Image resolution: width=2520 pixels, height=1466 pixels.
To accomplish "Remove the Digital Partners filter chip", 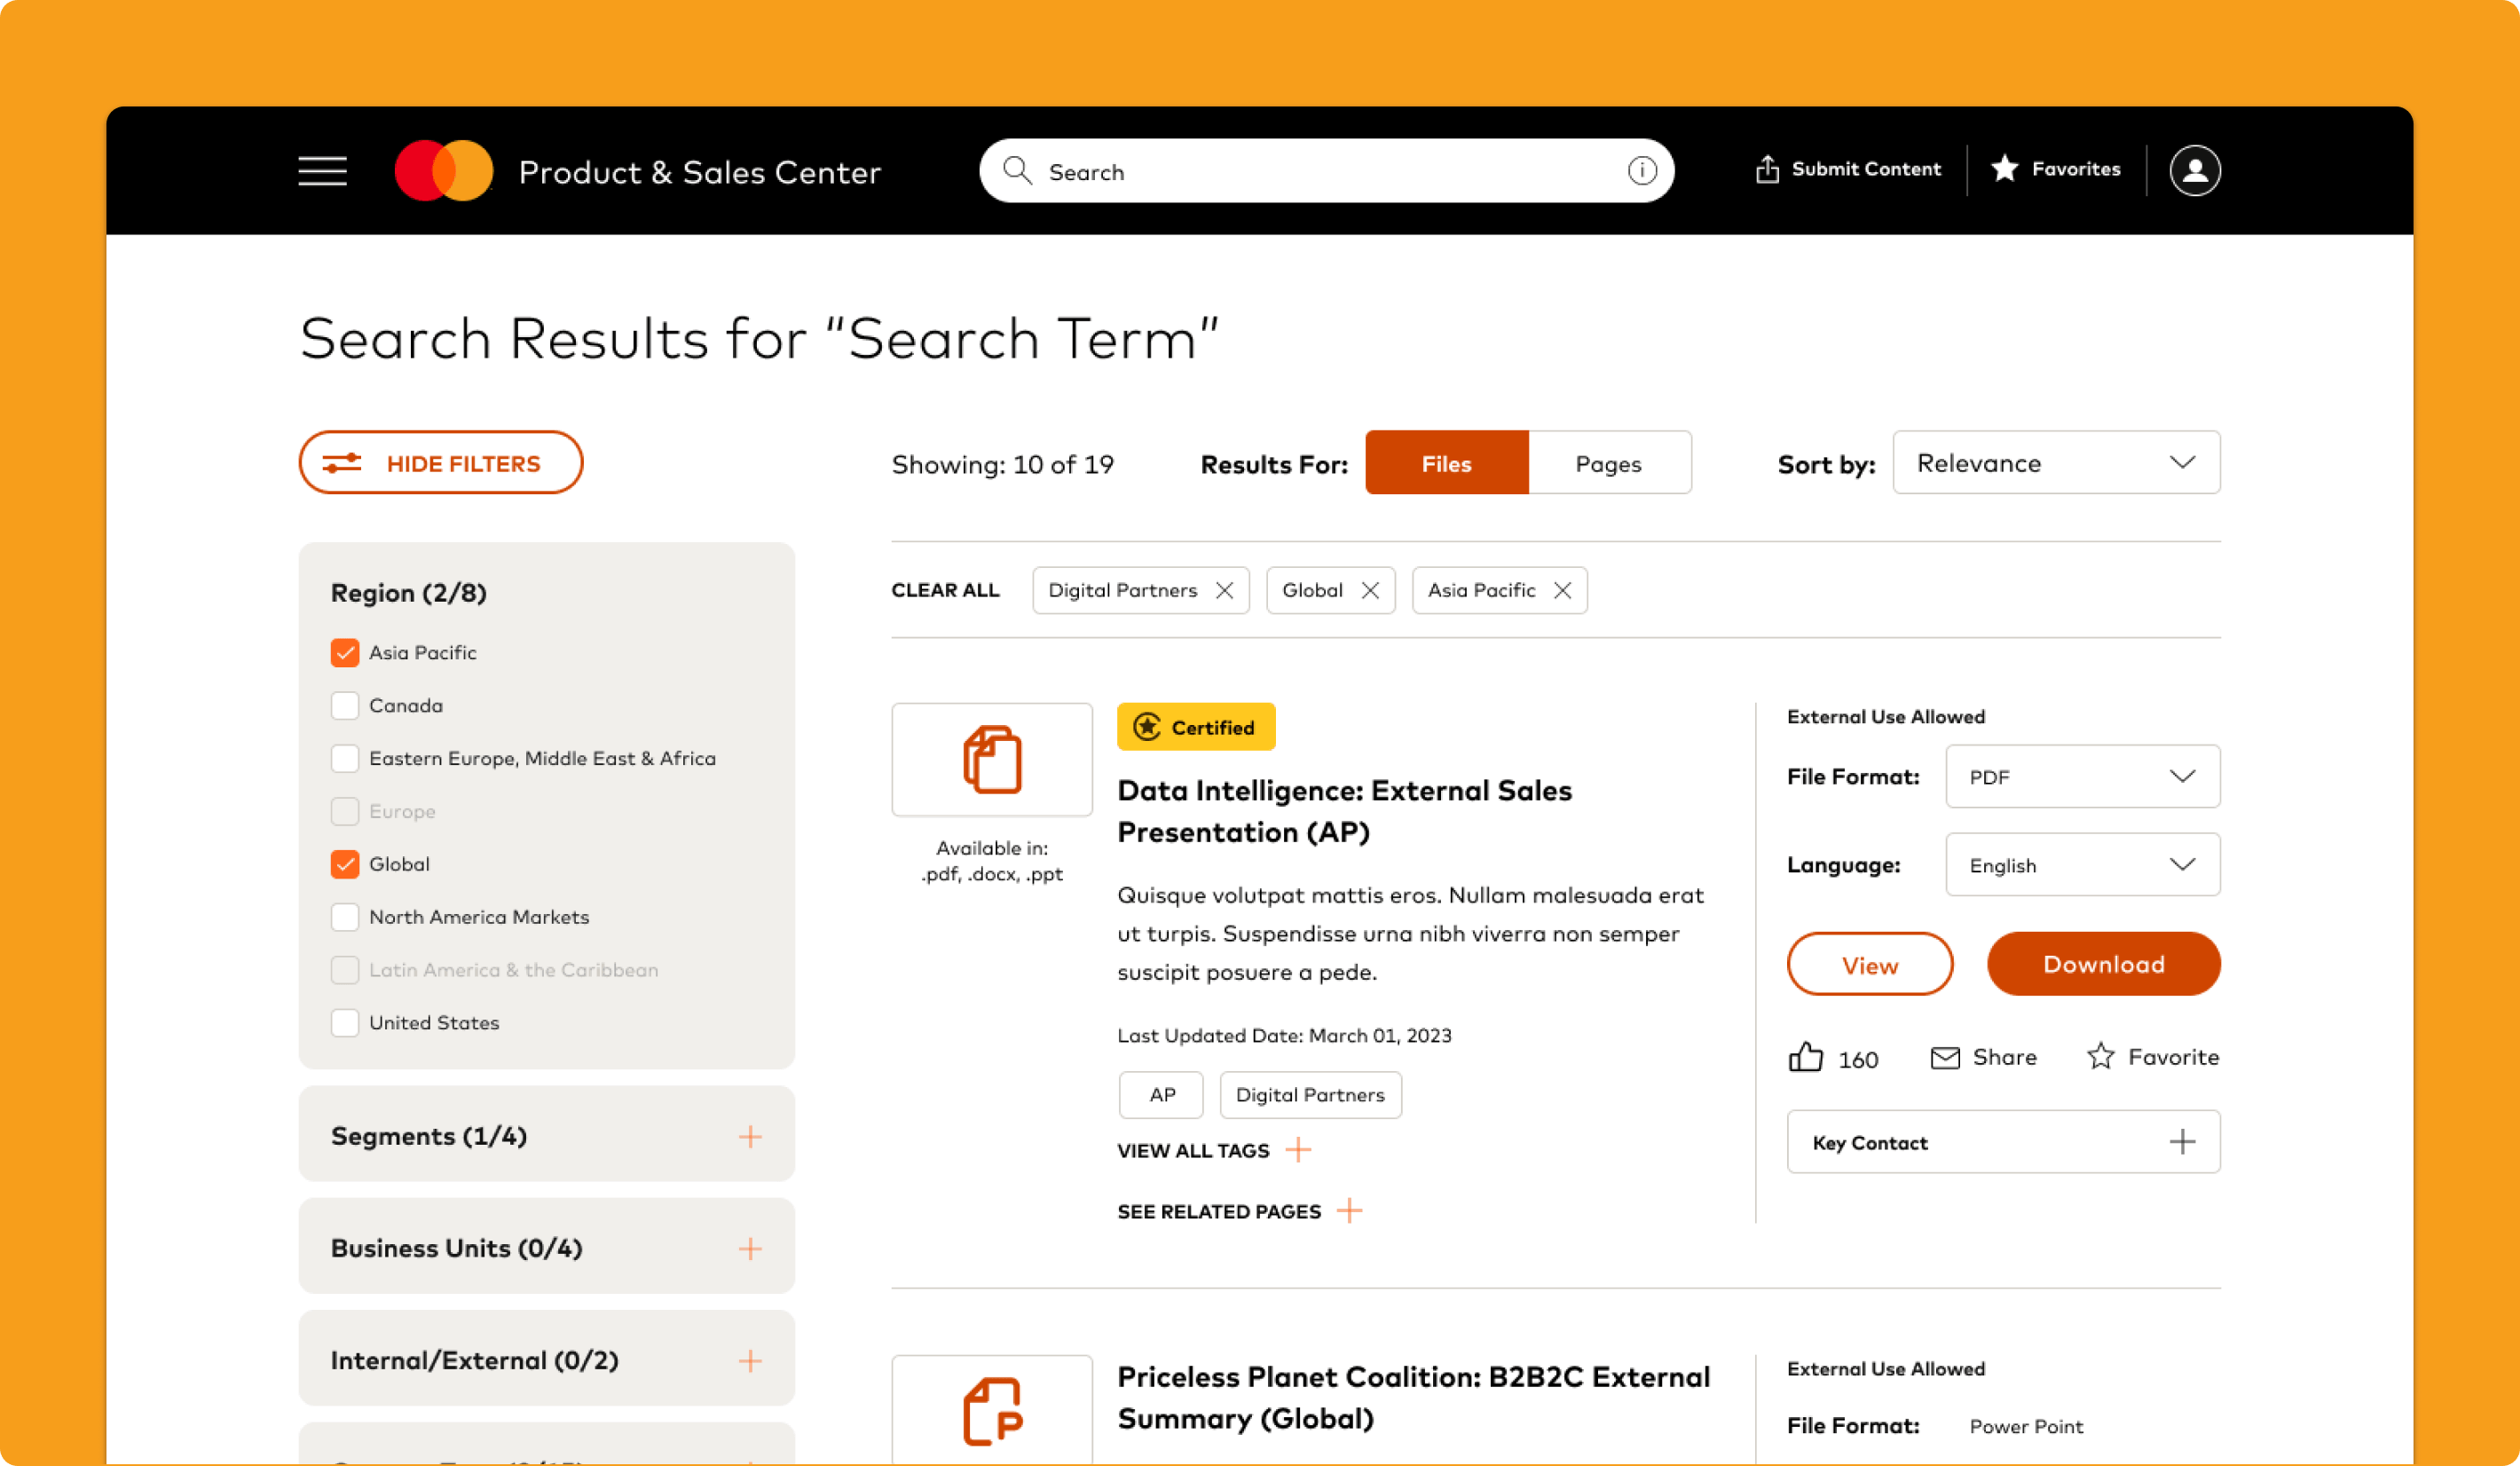I will tap(1224, 590).
